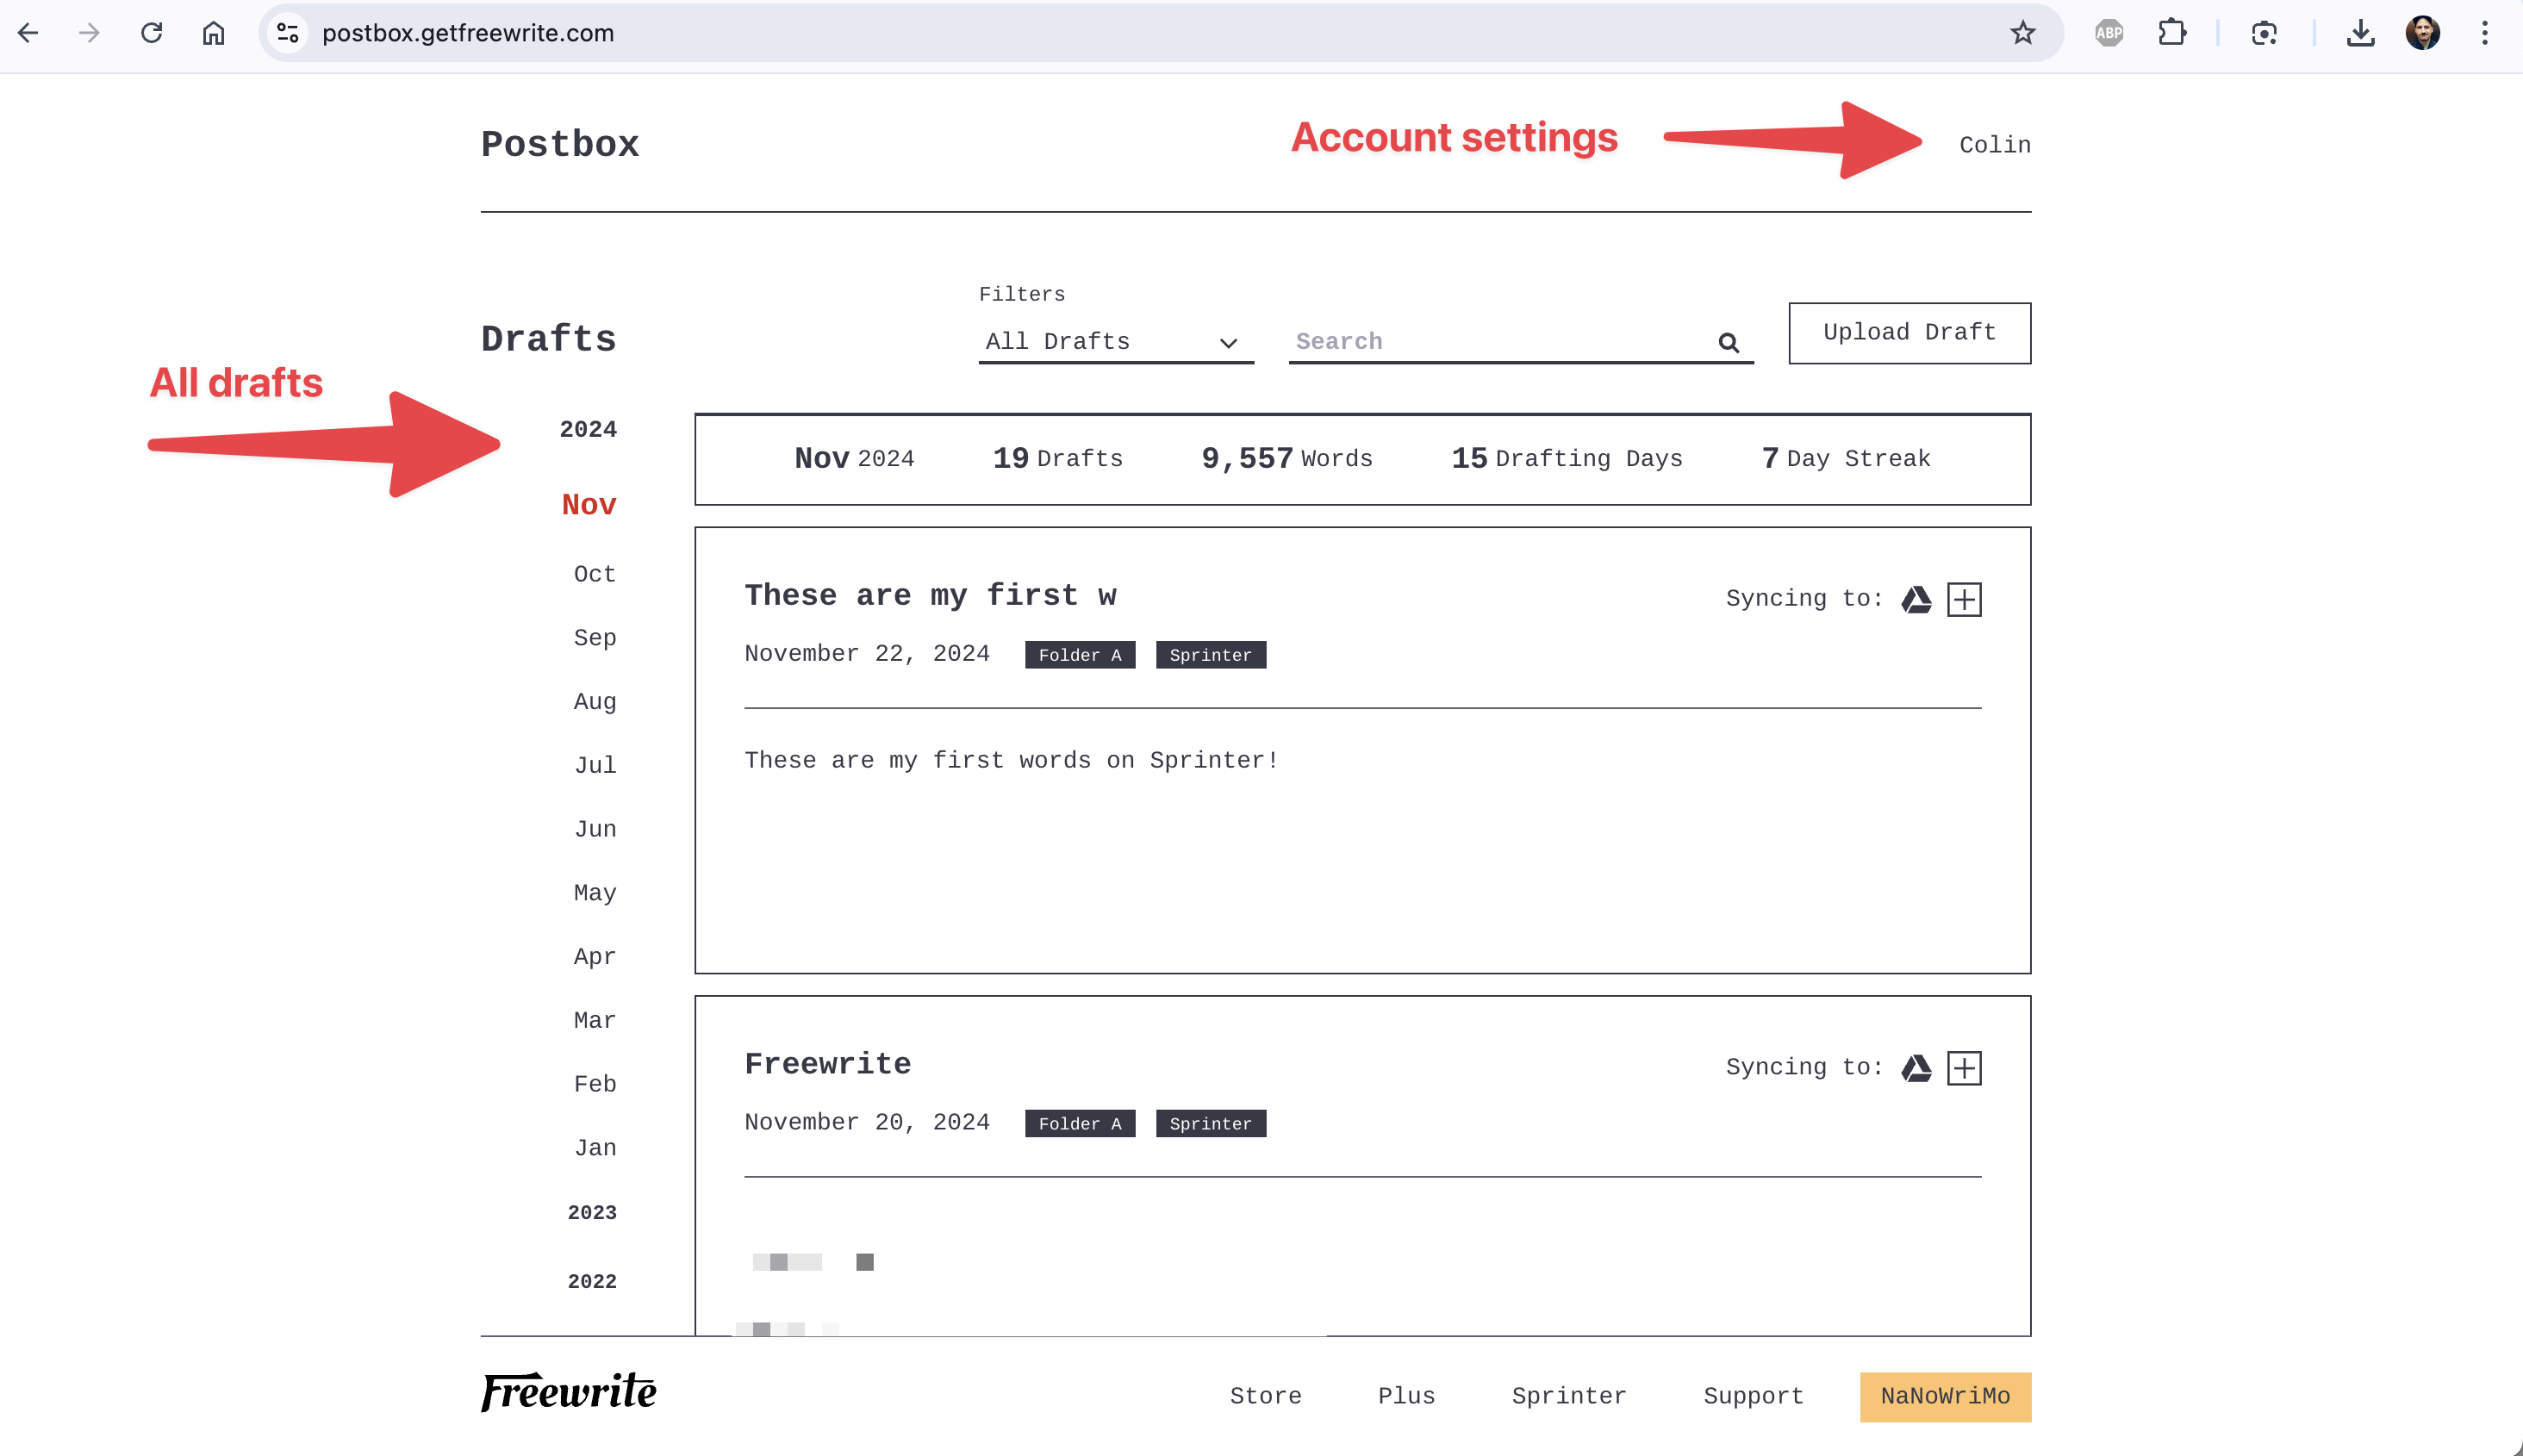Expand the 2023 year in sidebar
2523x1456 pixels.
(x=592, y=1213)
